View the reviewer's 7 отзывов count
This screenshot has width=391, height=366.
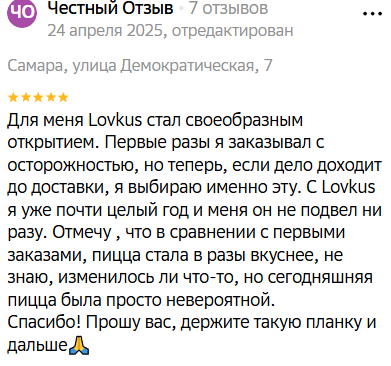(x=229, y=8)
